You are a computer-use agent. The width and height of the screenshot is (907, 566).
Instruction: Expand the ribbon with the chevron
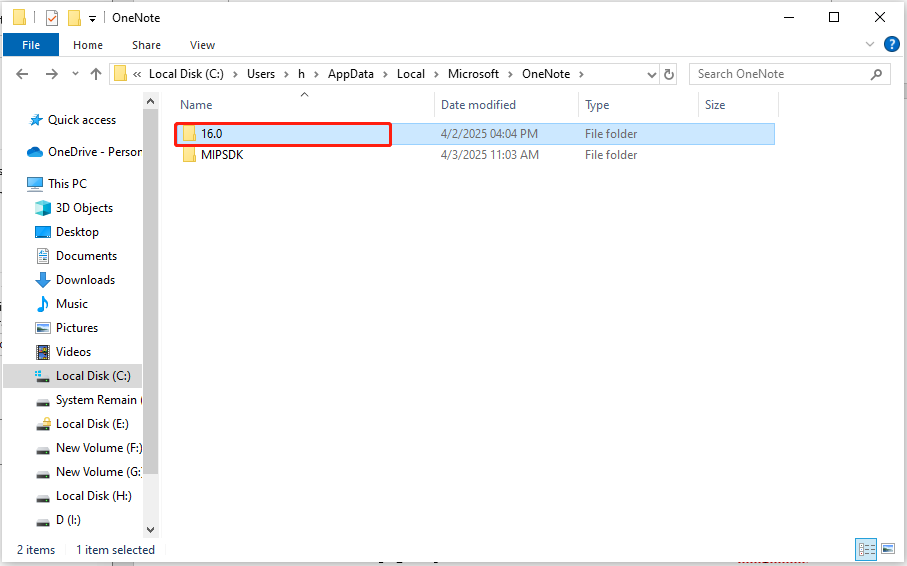click(869, 44)
